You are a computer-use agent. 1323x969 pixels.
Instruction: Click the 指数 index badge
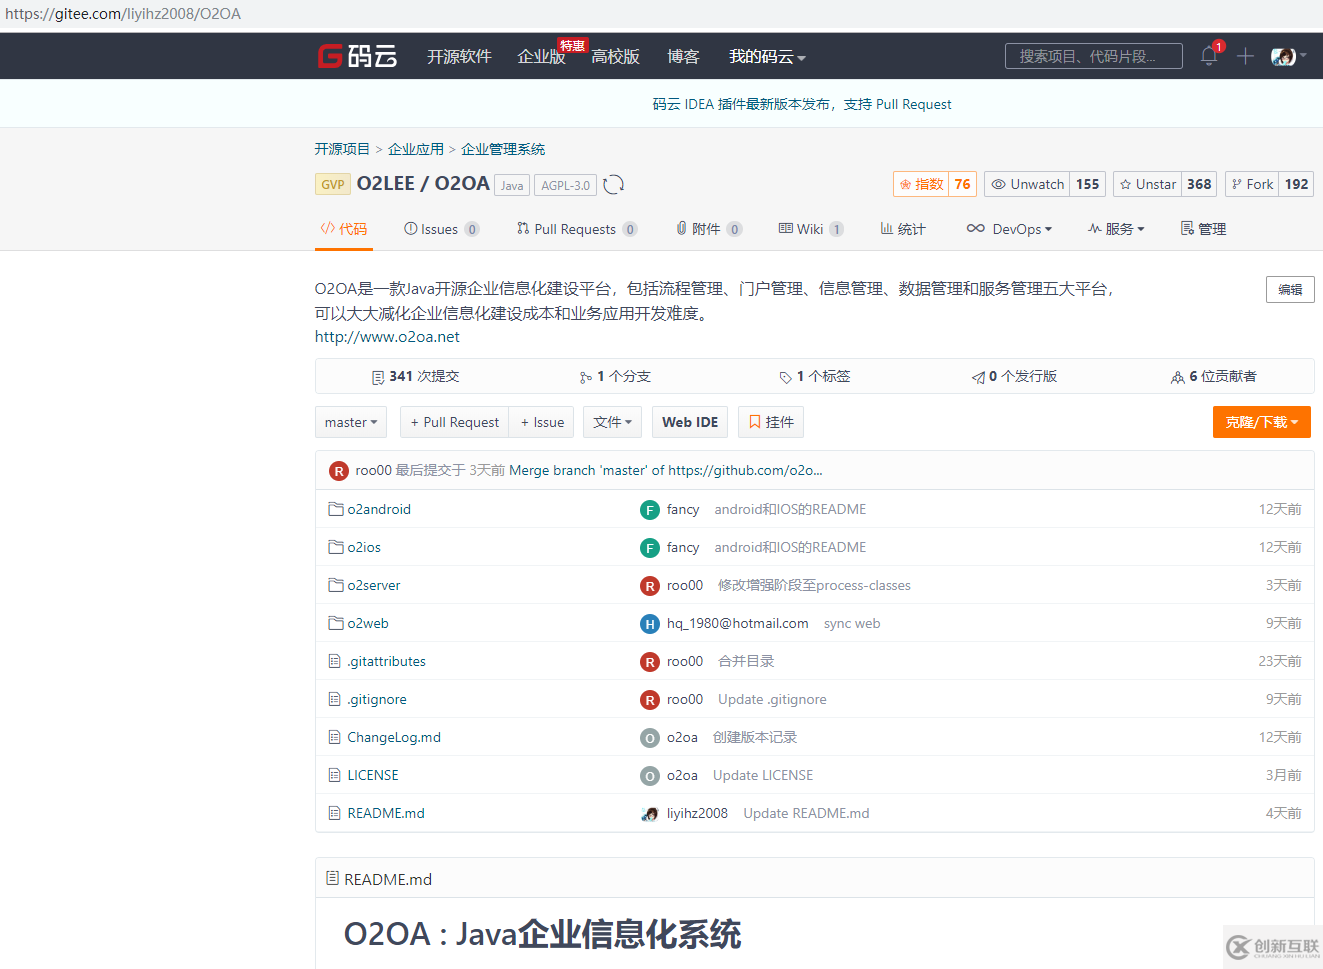click(920, 184)
